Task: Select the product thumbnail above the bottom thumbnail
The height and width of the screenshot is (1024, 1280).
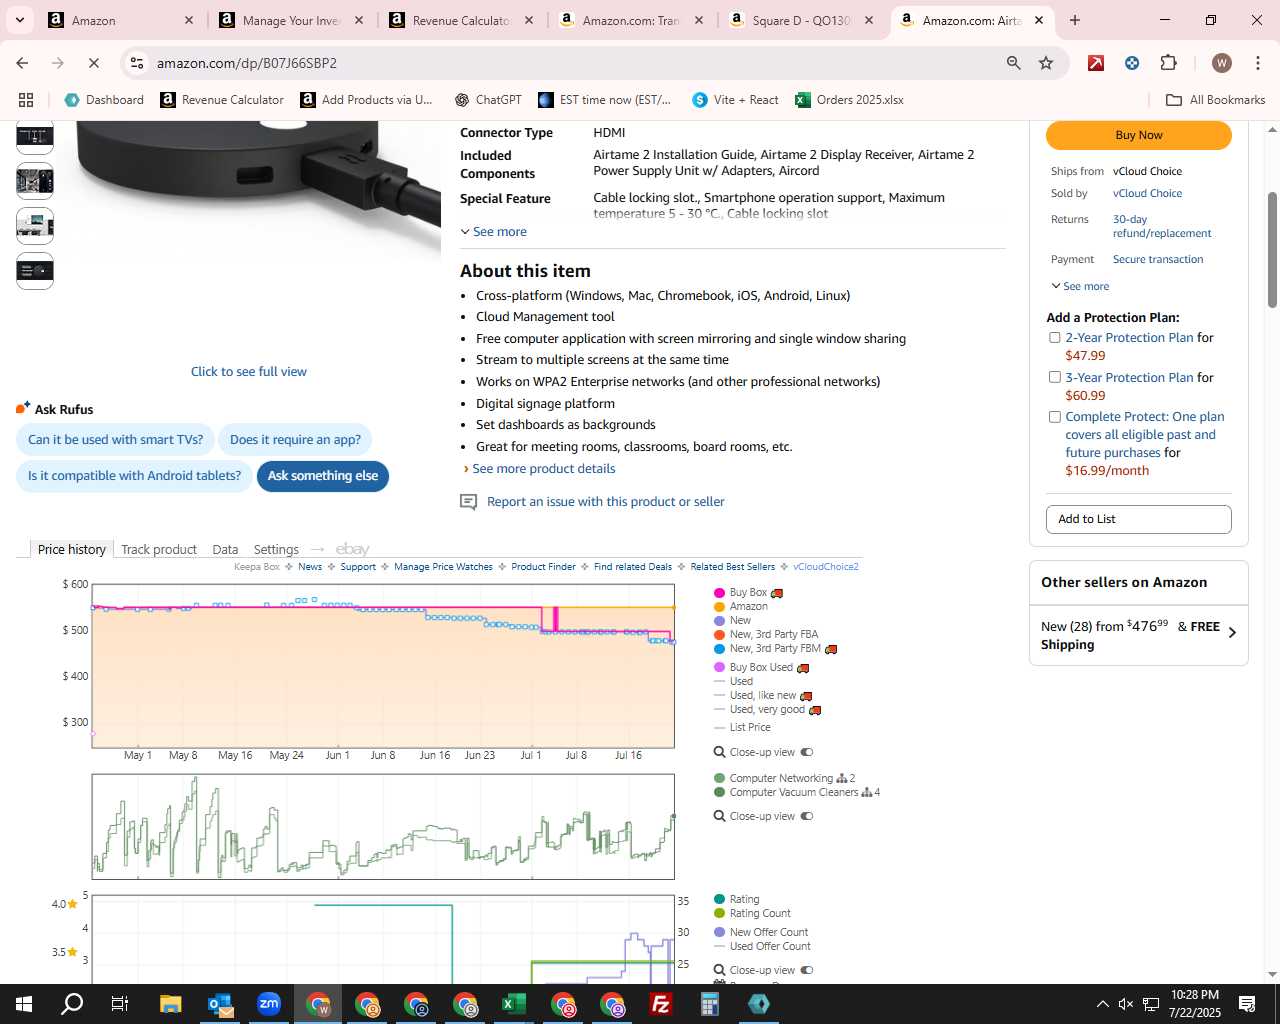Action: pos(35,226)
